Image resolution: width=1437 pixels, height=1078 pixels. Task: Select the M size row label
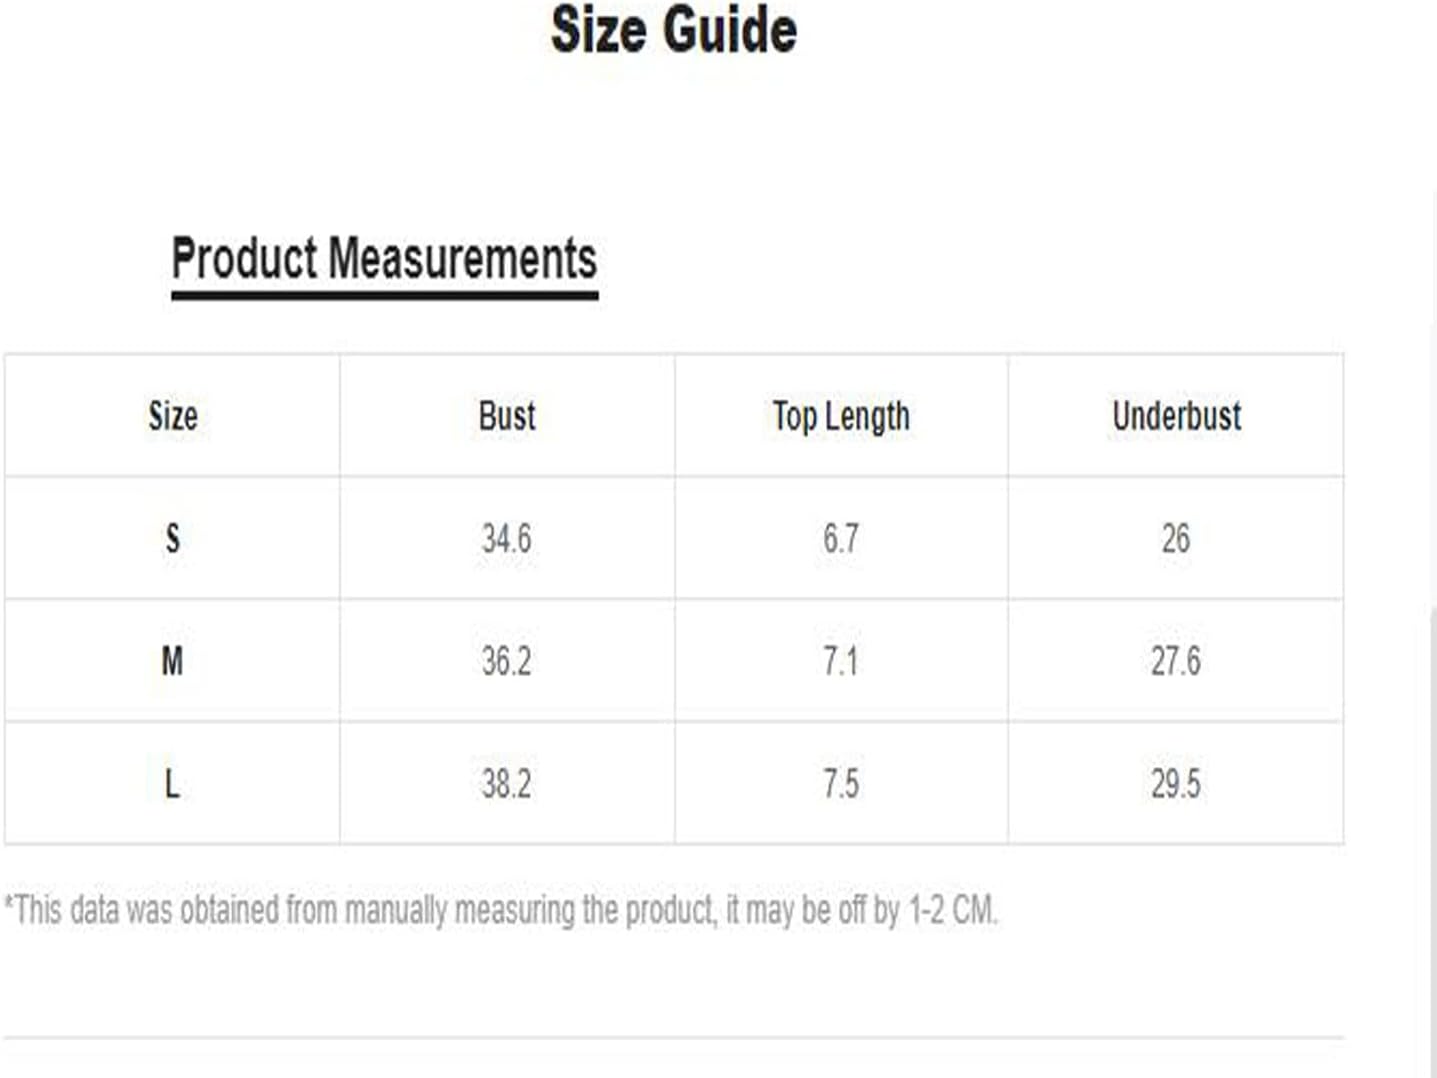click(x=172, y=661)
